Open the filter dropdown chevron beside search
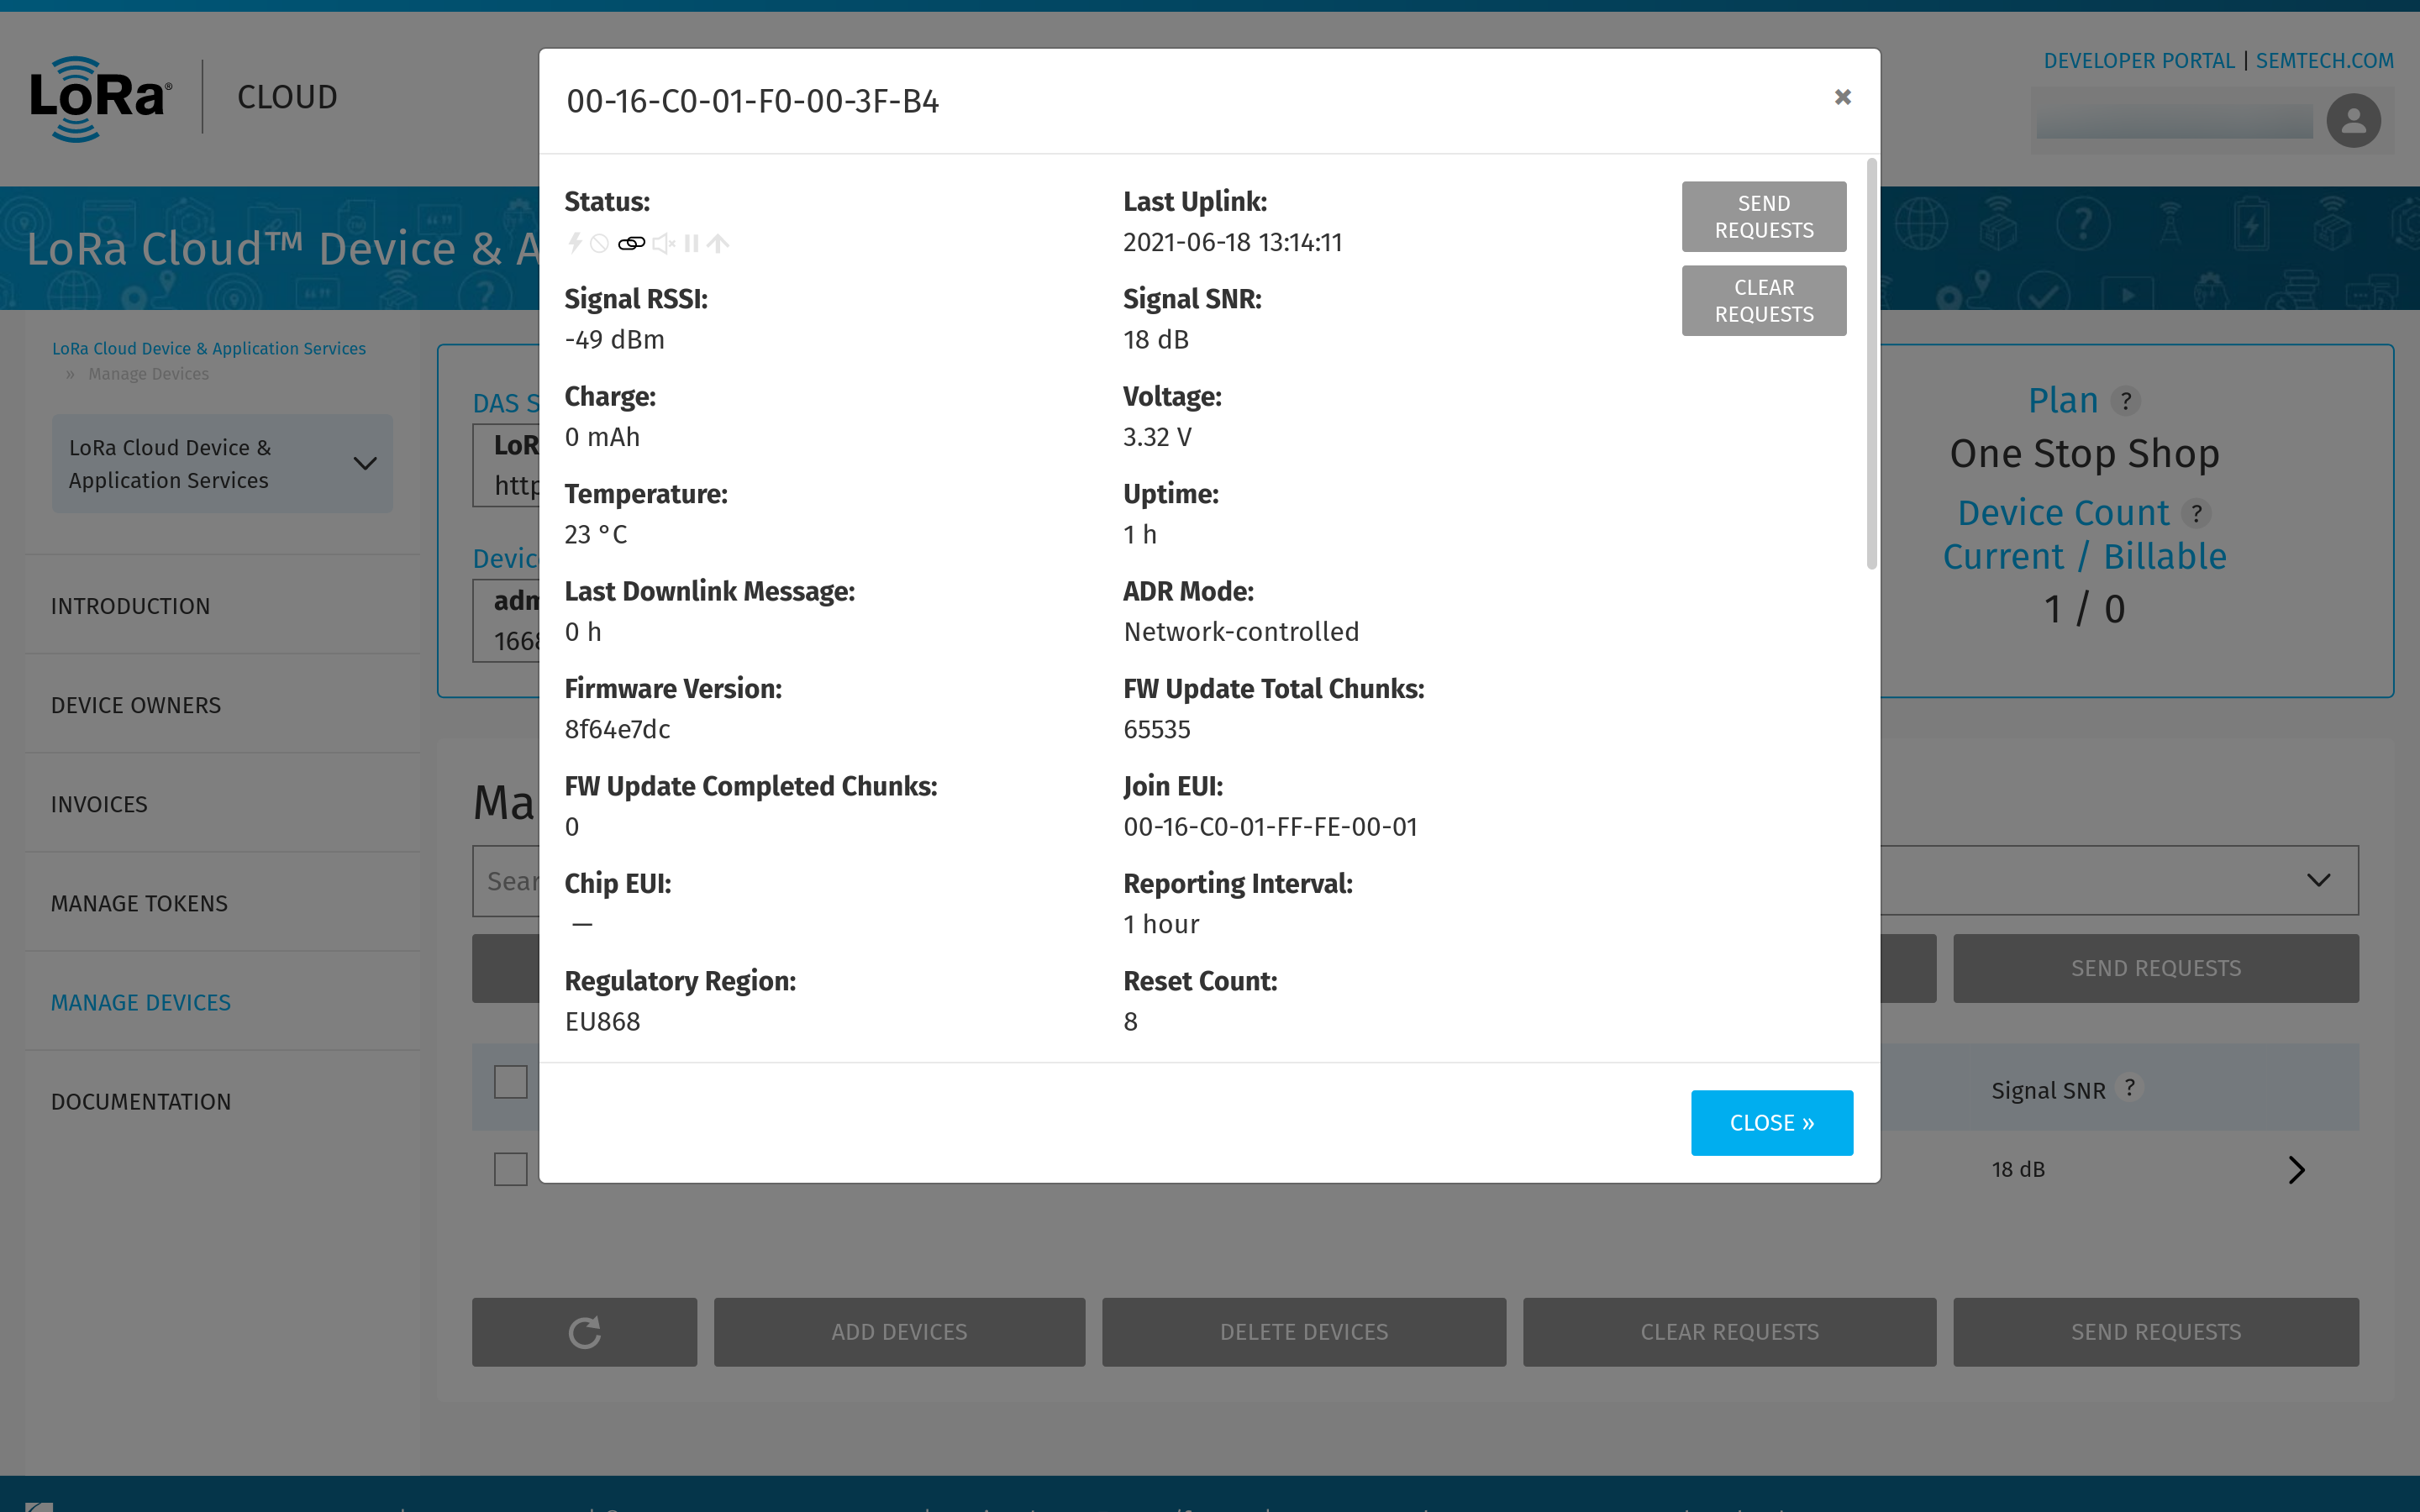Screen dimensions: 2420x1512 [2318, 880]
